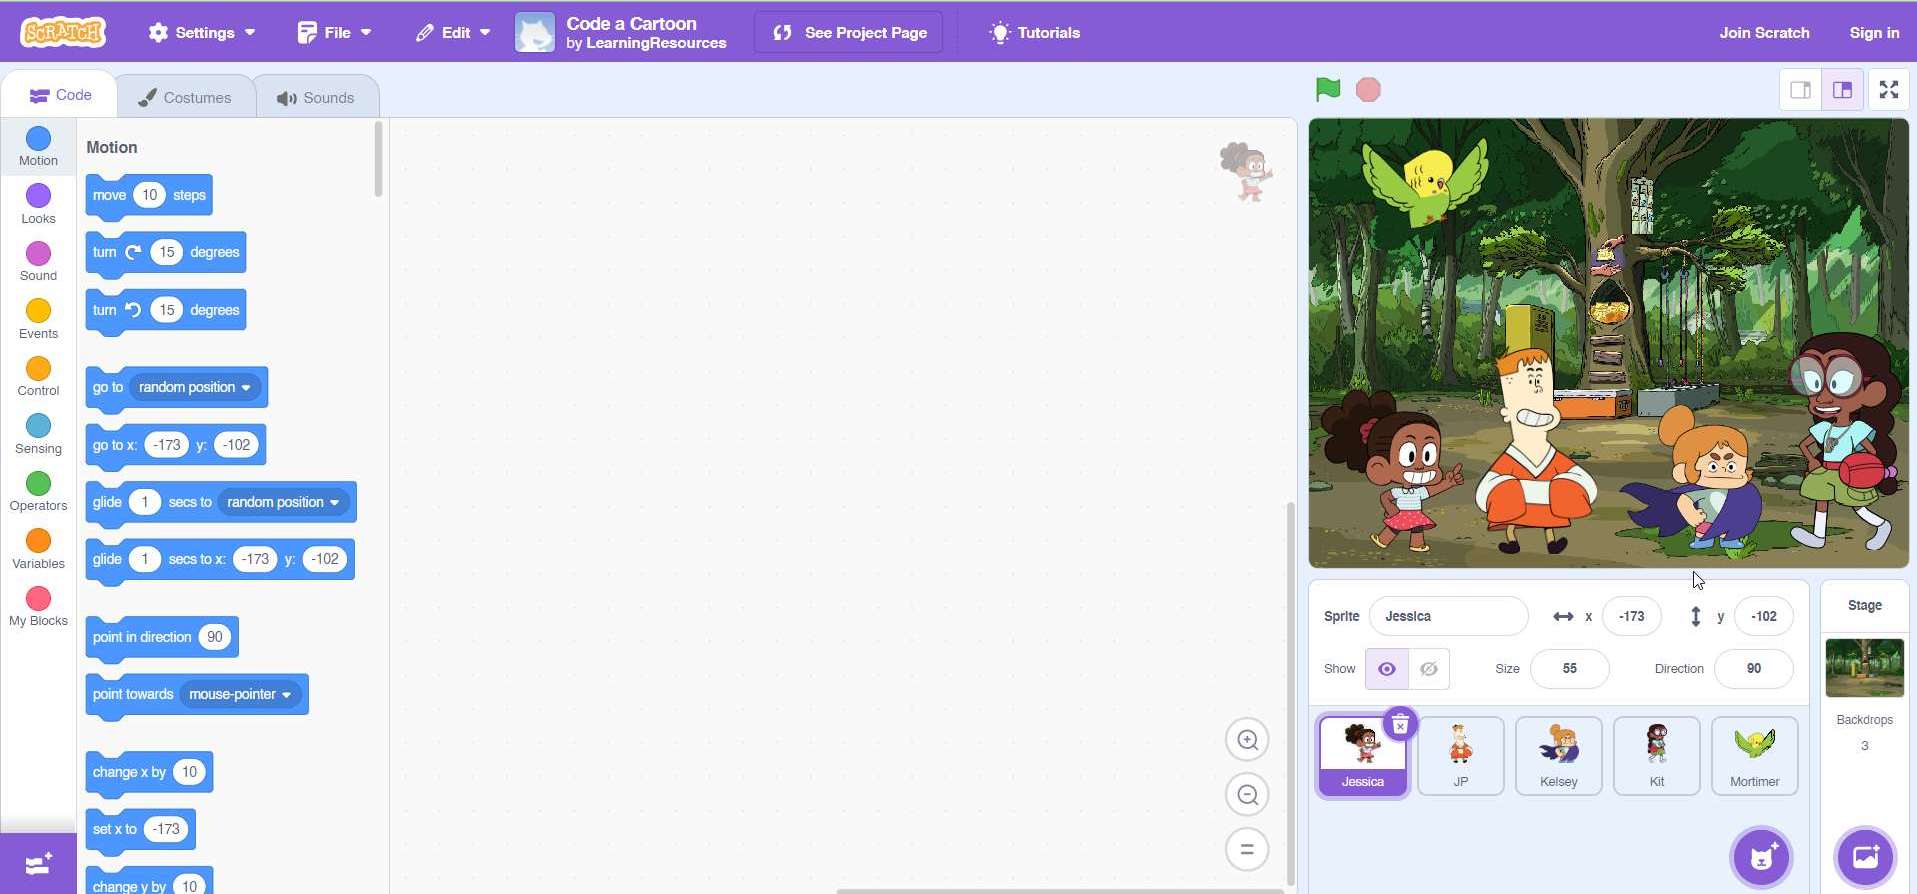Open the Control block category
The height and width of the screenshot is (894, 1917).
tap(38, 376)
